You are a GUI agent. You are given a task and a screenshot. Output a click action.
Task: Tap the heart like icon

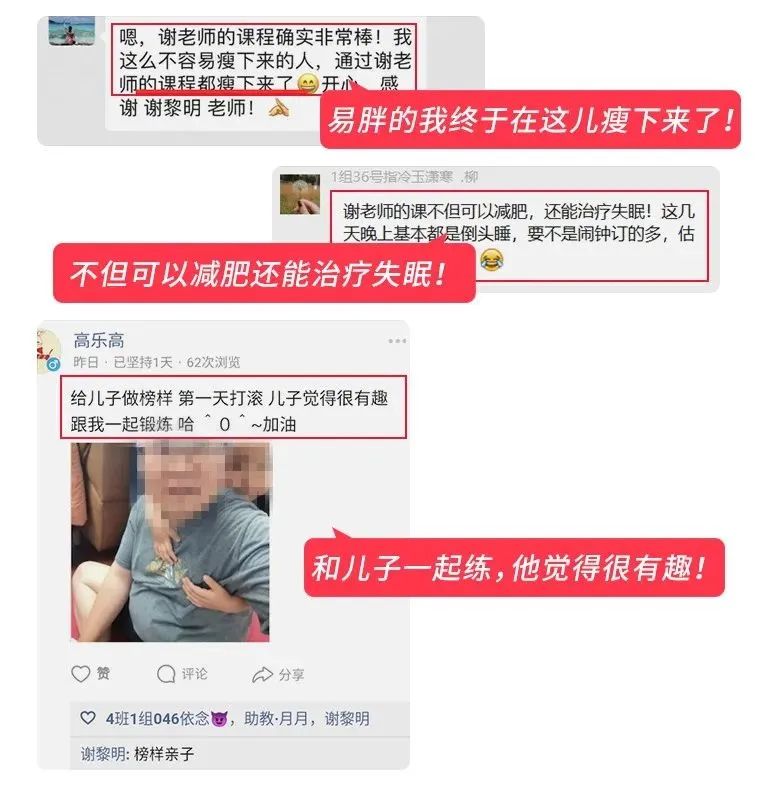[80, 674]
